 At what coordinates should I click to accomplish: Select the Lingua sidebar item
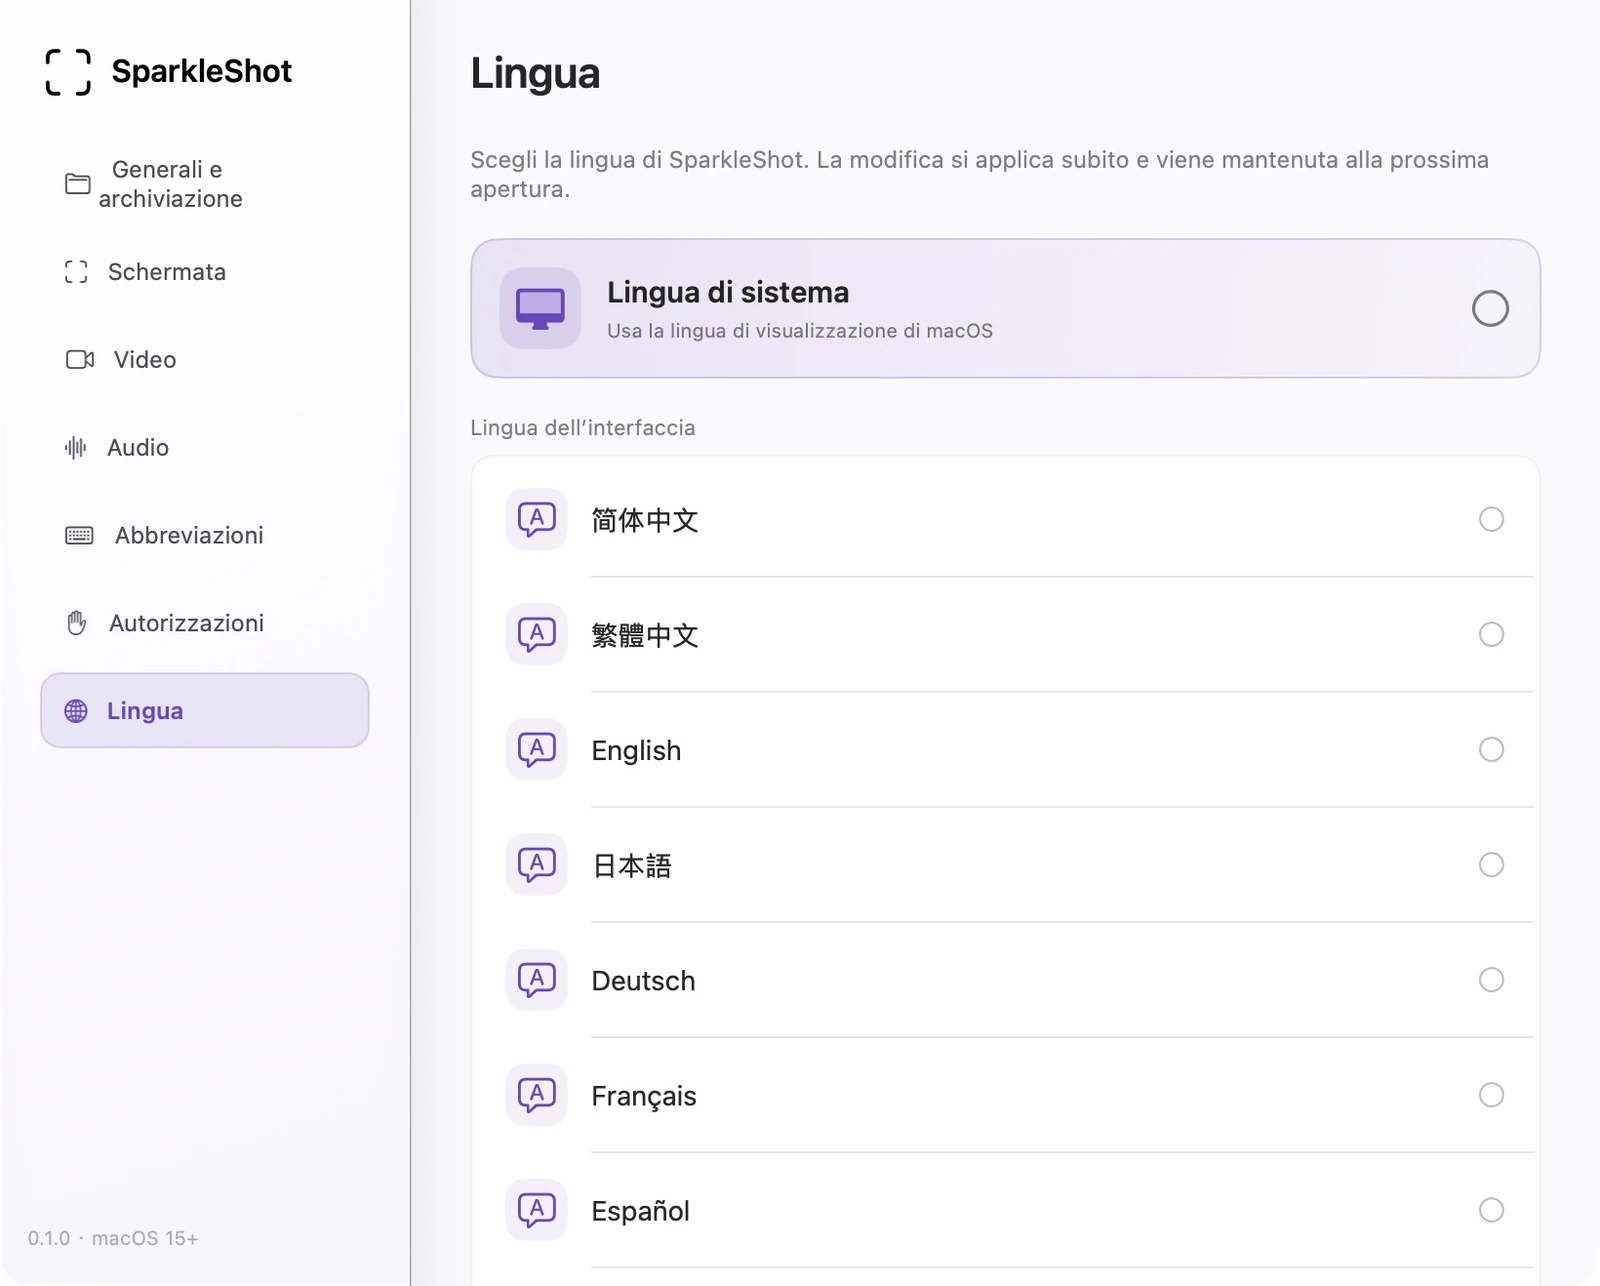tap(205, 710)
